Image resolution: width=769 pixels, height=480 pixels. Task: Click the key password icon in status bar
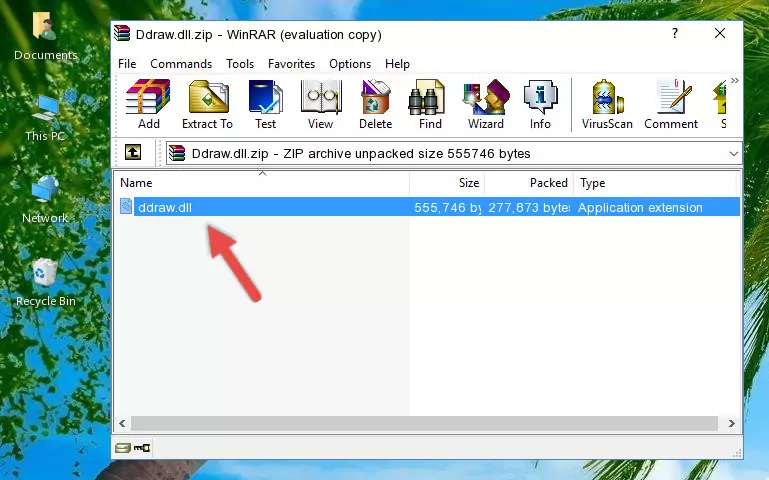142,447
